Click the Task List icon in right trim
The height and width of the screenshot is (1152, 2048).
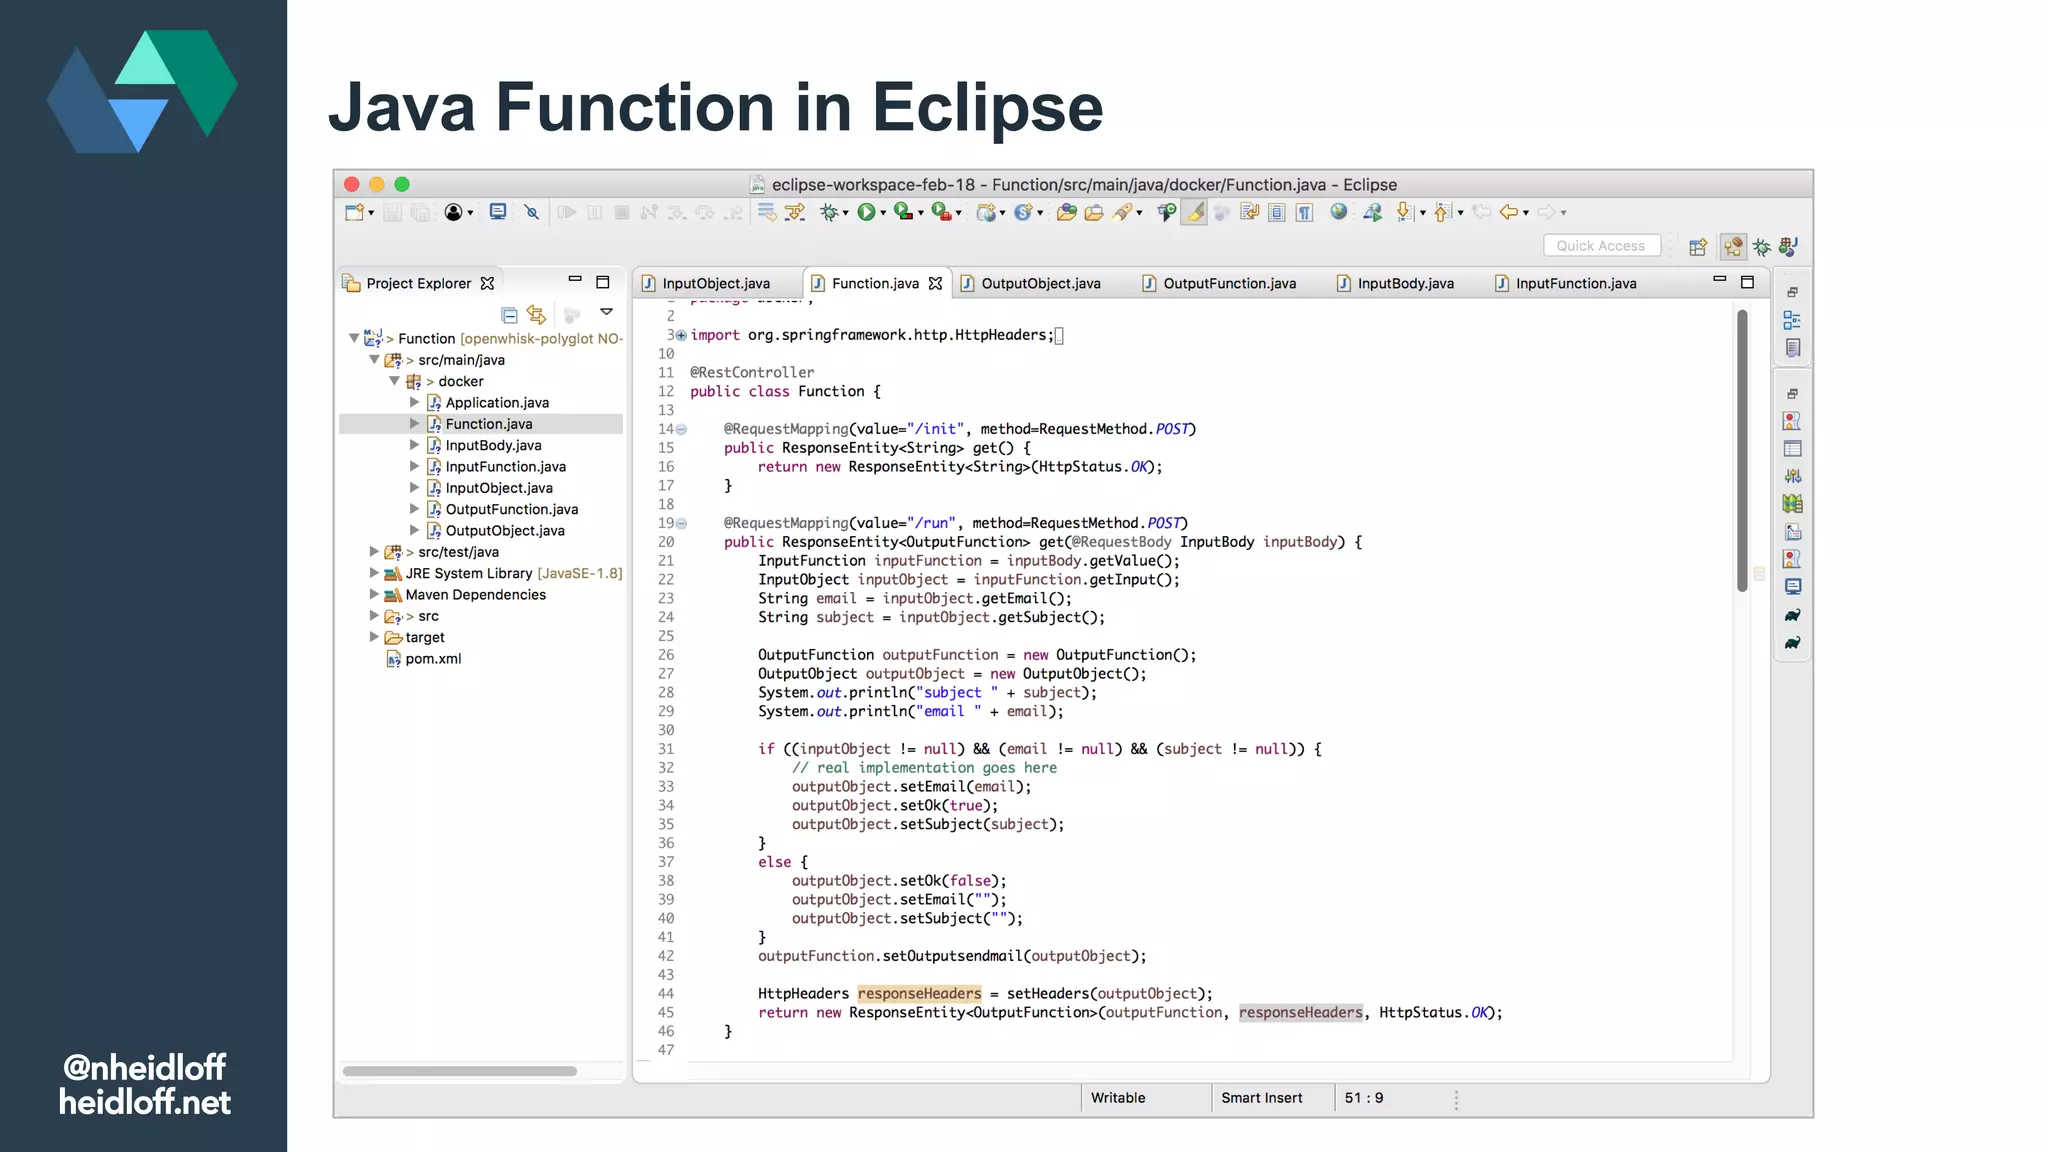[x=1792, y=348]
